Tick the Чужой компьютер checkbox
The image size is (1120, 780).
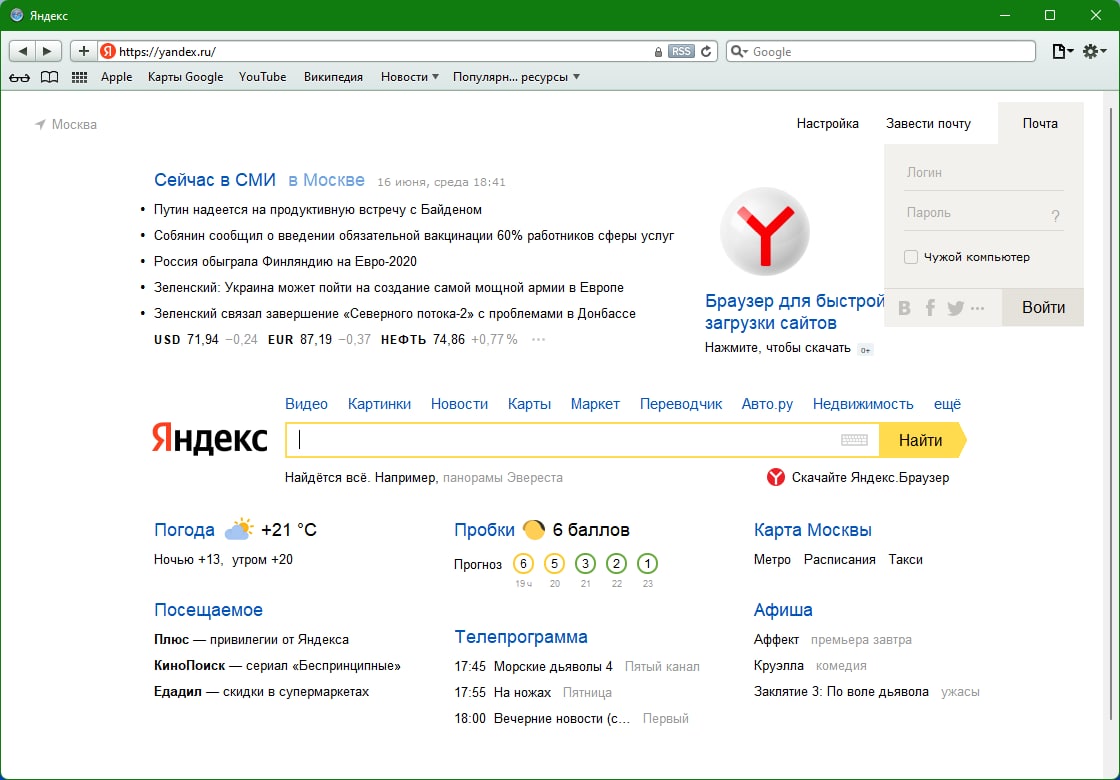tap(911, 257)
